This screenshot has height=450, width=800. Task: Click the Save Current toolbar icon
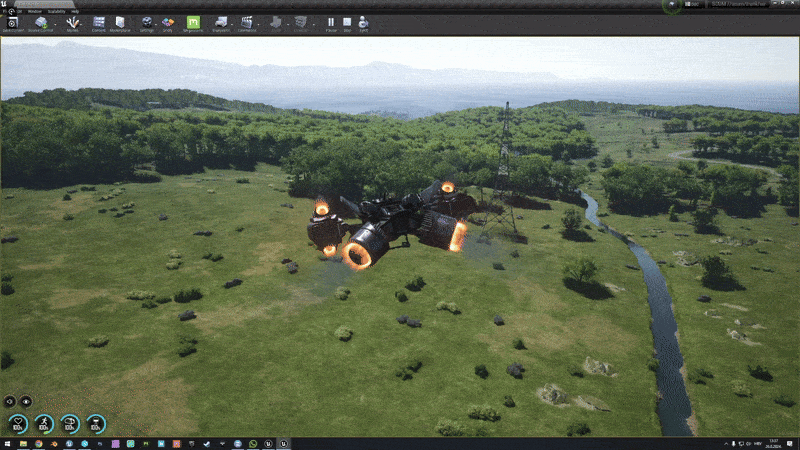(14, 22)
